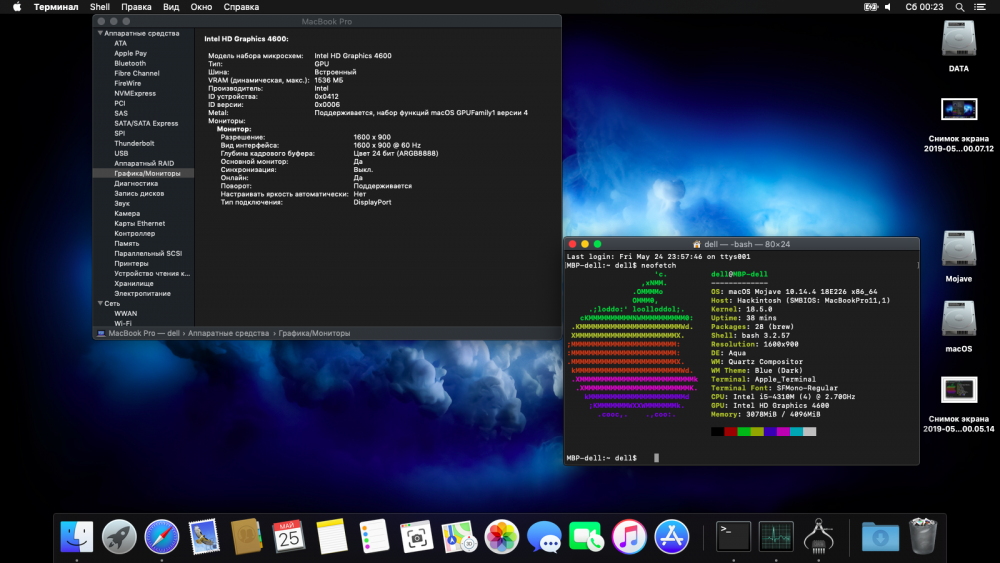
Task: Open the Trash in the Dock
Action: pyautogui.click(x=922, y=537)
